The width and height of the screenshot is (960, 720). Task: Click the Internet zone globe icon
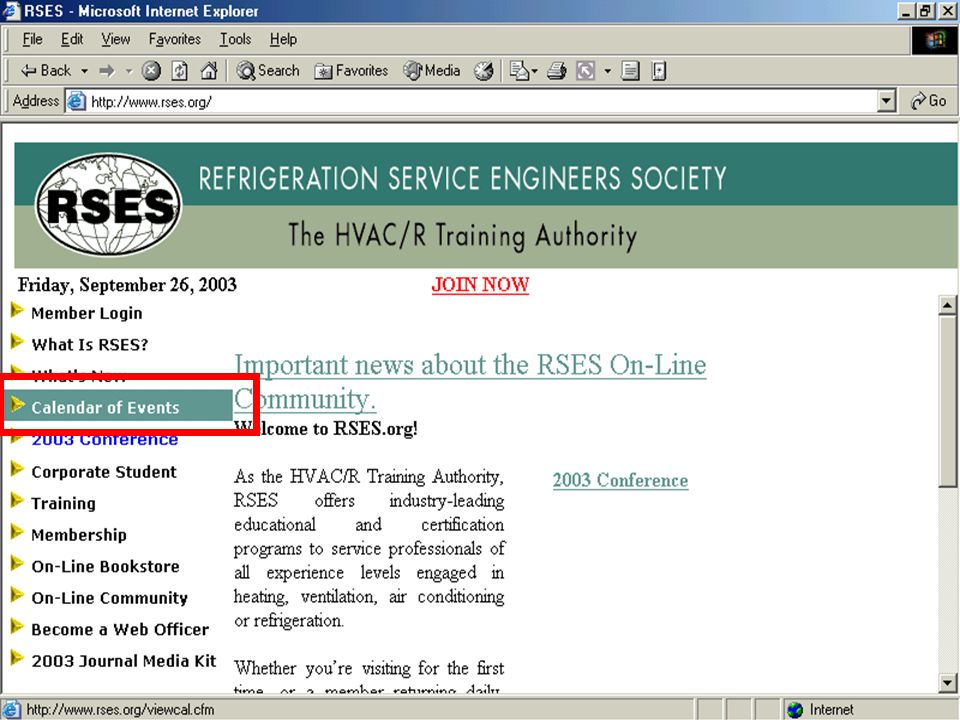click(795, 710)
